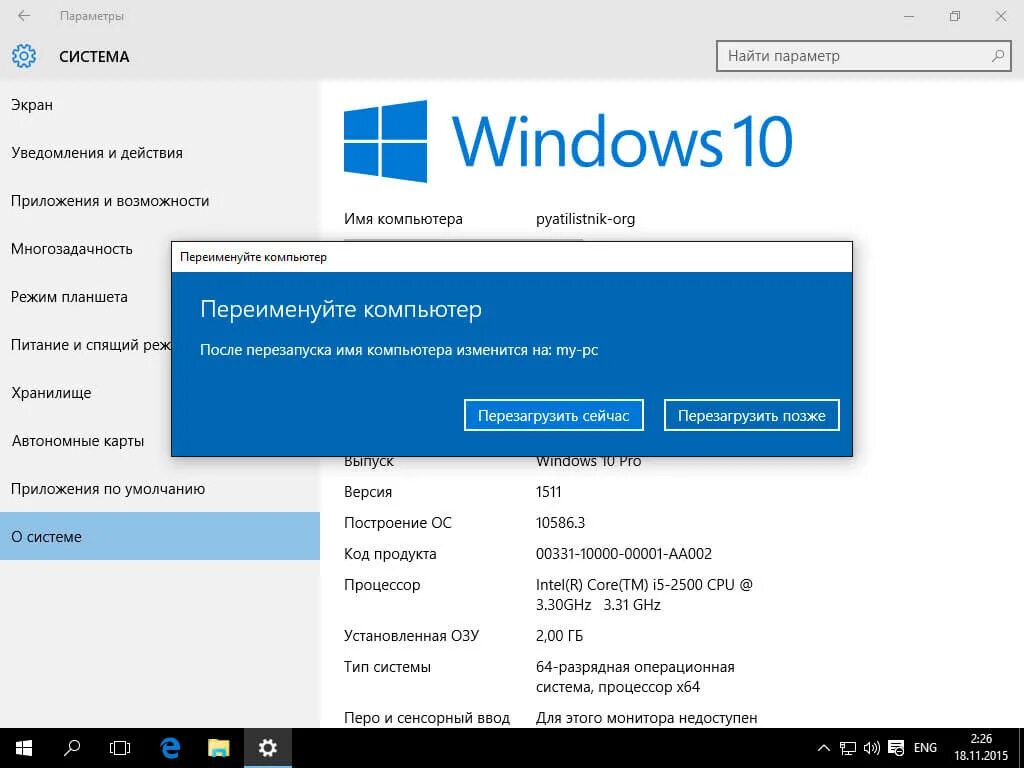The height and width of the screenshot is (768, 1024).
Task: Click Для этого монитора недоступен text
Action: [x=647, y=718]
